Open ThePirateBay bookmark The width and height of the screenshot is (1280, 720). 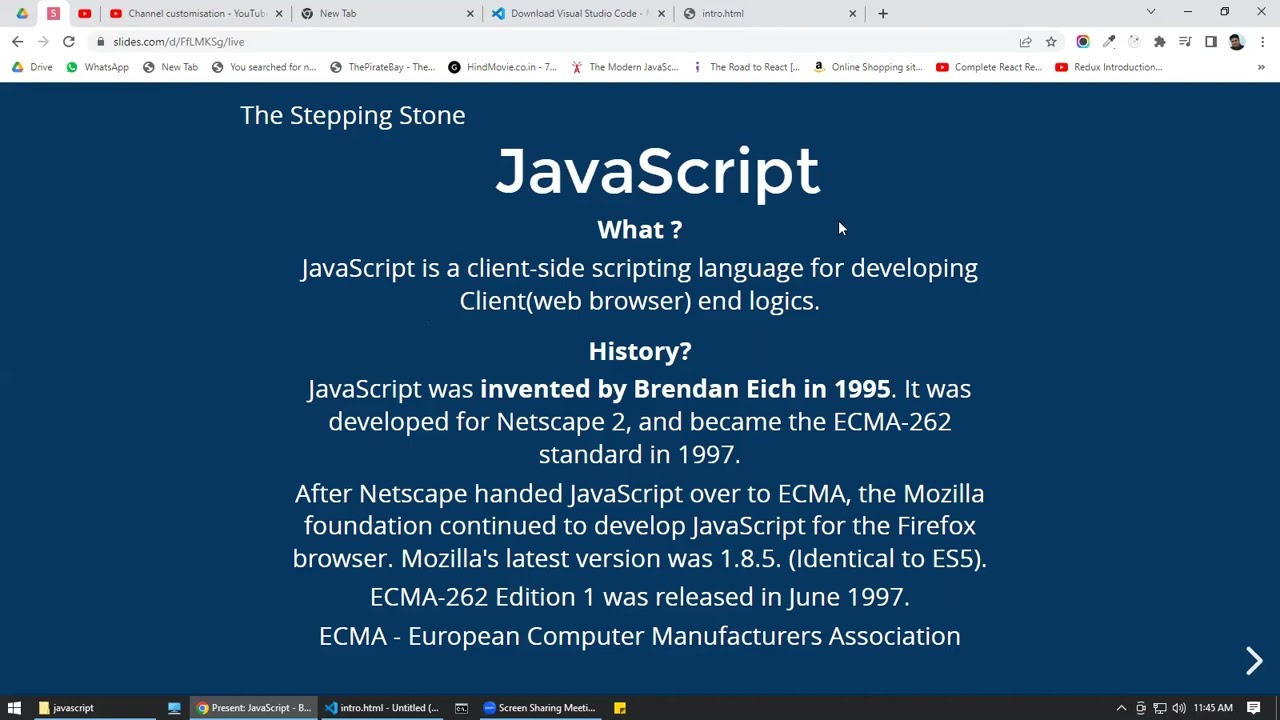[383, 67]
